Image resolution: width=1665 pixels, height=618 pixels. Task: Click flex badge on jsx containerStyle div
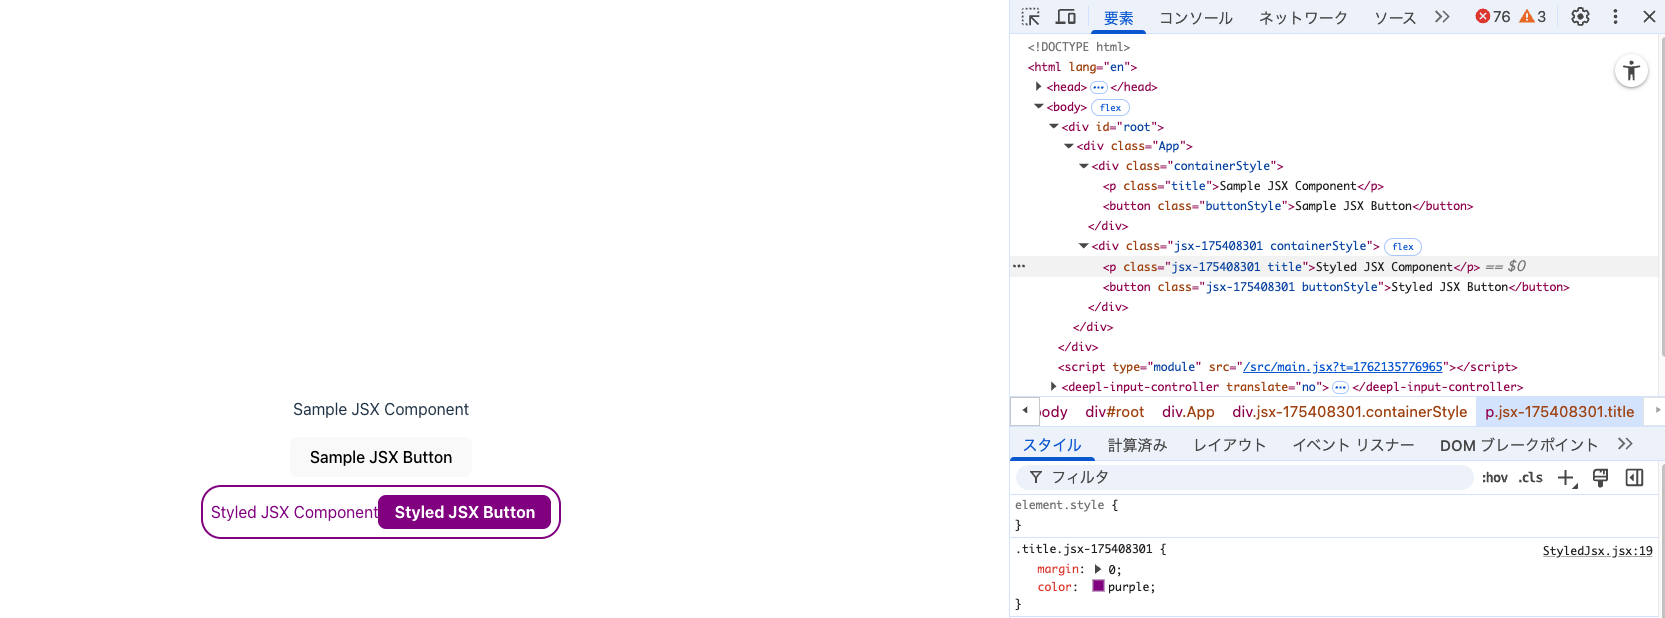[x=1403, y=247]
